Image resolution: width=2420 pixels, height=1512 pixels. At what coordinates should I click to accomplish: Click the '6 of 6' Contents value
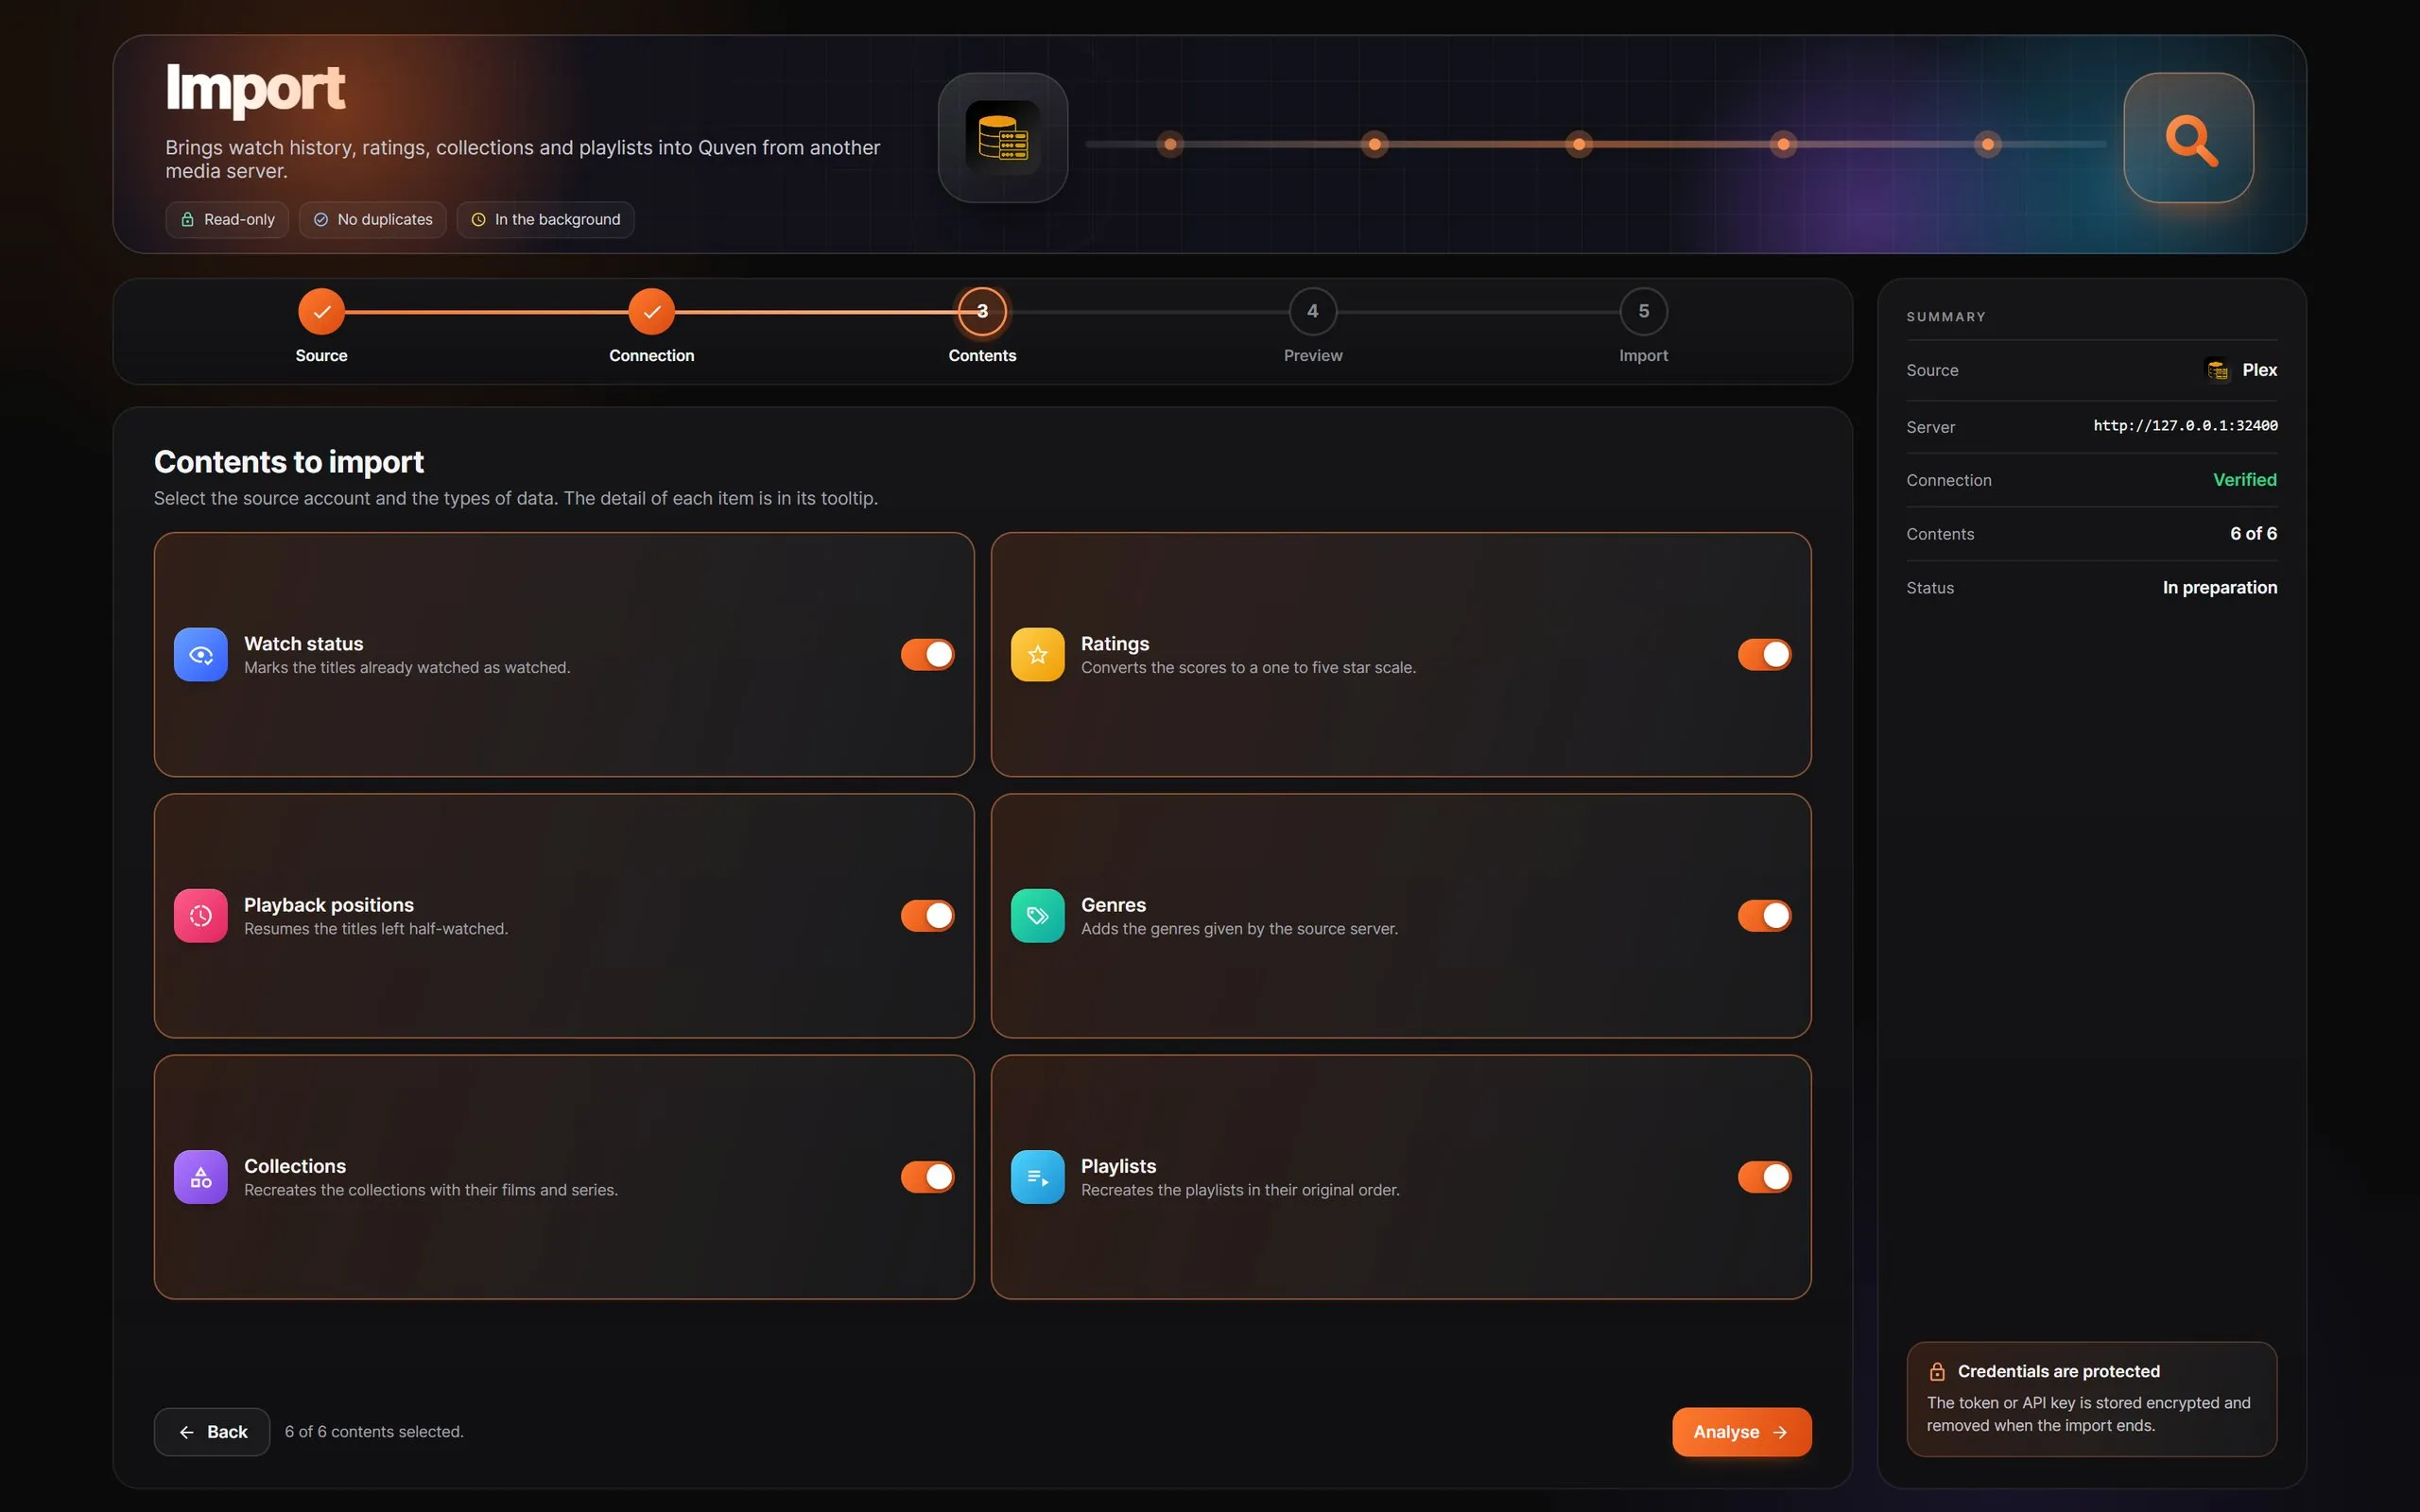(x=2253, y=534)
